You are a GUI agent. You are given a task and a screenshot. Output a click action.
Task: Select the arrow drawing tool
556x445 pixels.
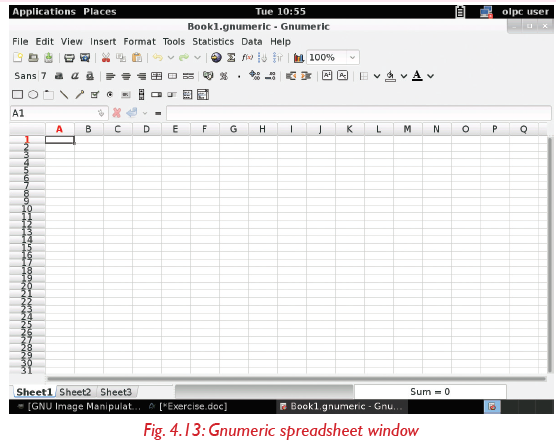tap(79, 94)
